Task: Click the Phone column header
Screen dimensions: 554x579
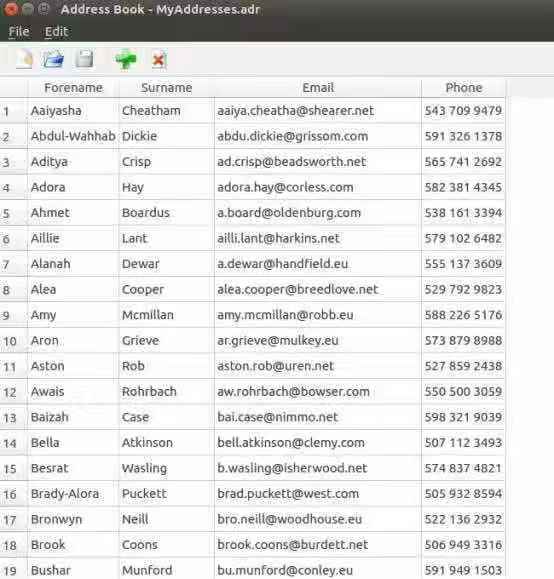Action: tap(464, 88)
